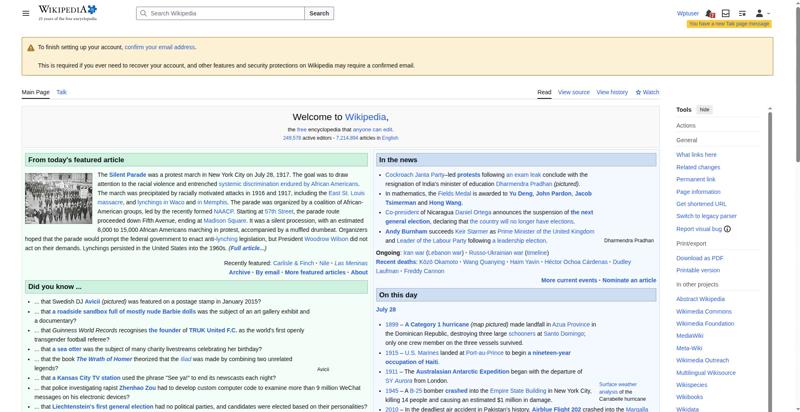Screen dimensions: 800x412
Task: Click the new Talk page message notice
Action: tap(729, 24)
